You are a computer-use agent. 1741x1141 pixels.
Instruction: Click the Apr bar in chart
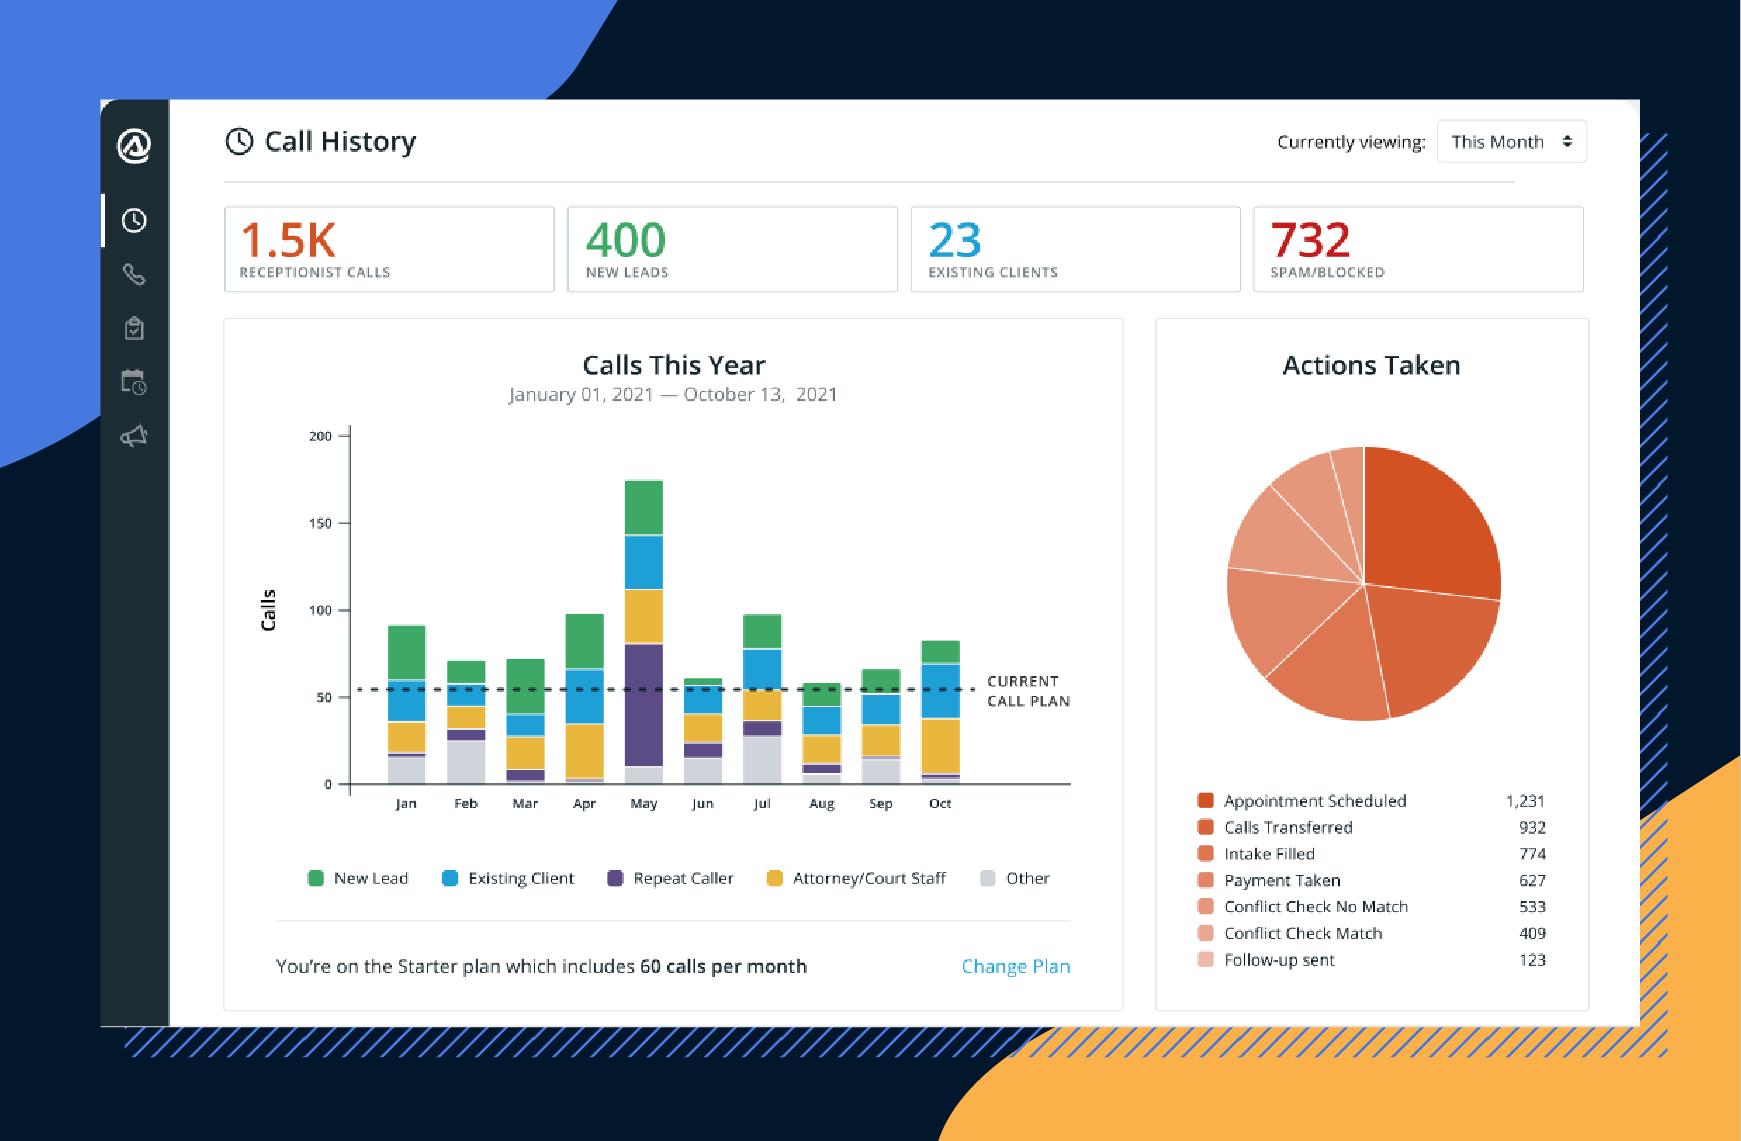pos(584,699)
